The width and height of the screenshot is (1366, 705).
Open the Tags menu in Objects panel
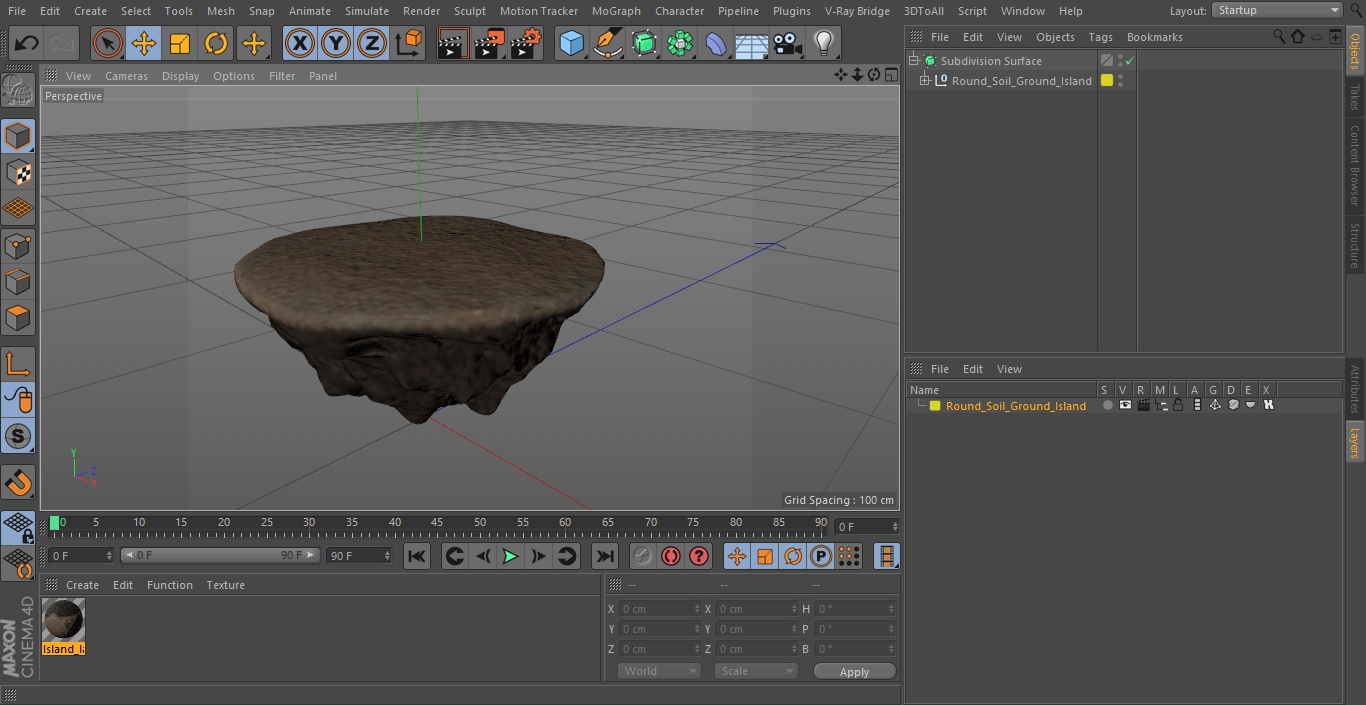[x=1100, y=37]
